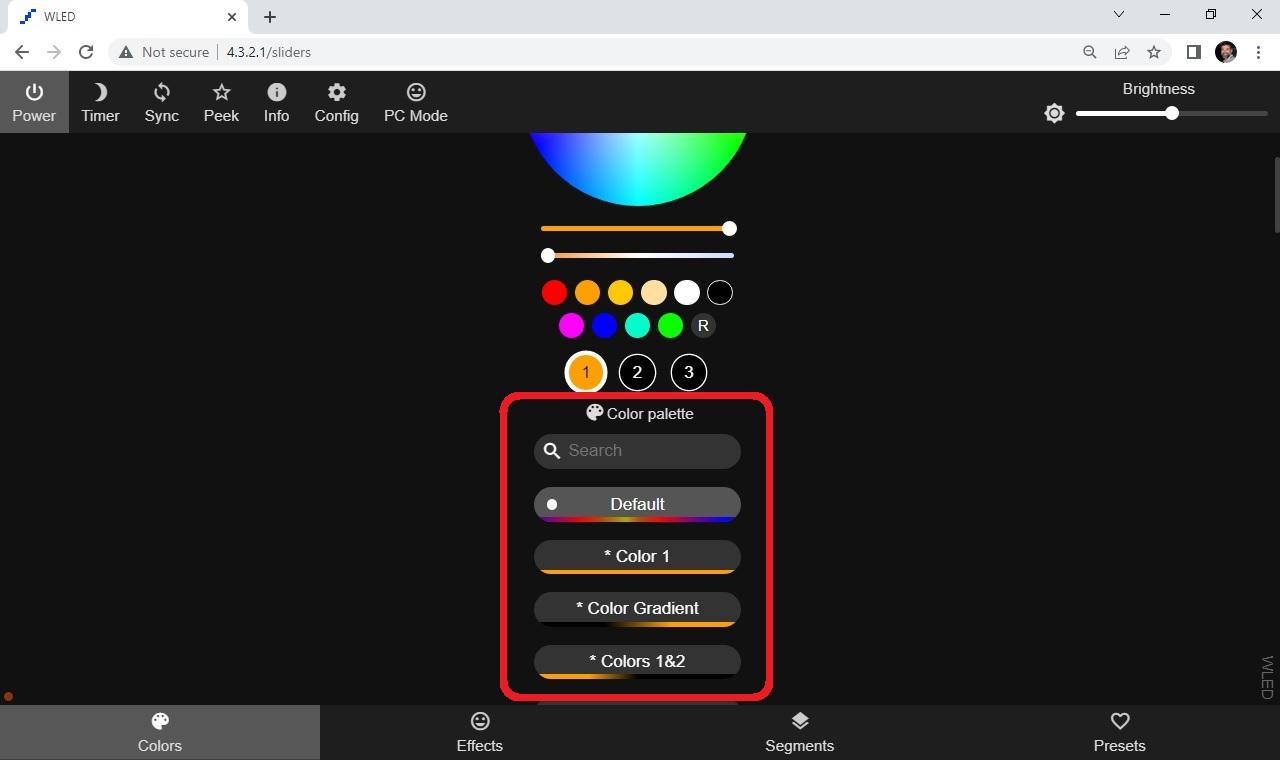Pick the red color swatch
This screenshot has height=760, width=1280.
coord(554,292)
